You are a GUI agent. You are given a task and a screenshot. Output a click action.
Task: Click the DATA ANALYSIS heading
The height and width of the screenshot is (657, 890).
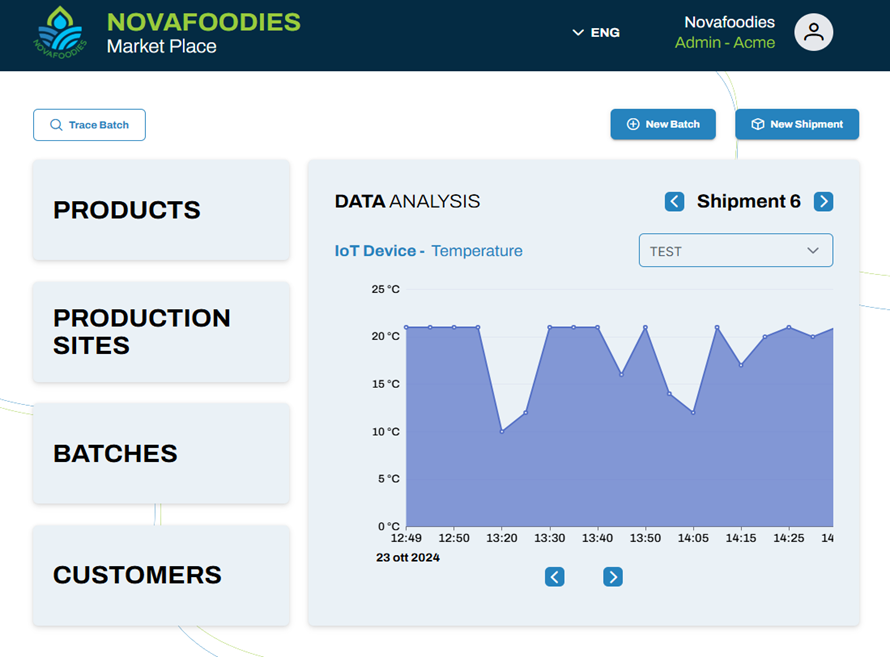click(x=407, y=201)
